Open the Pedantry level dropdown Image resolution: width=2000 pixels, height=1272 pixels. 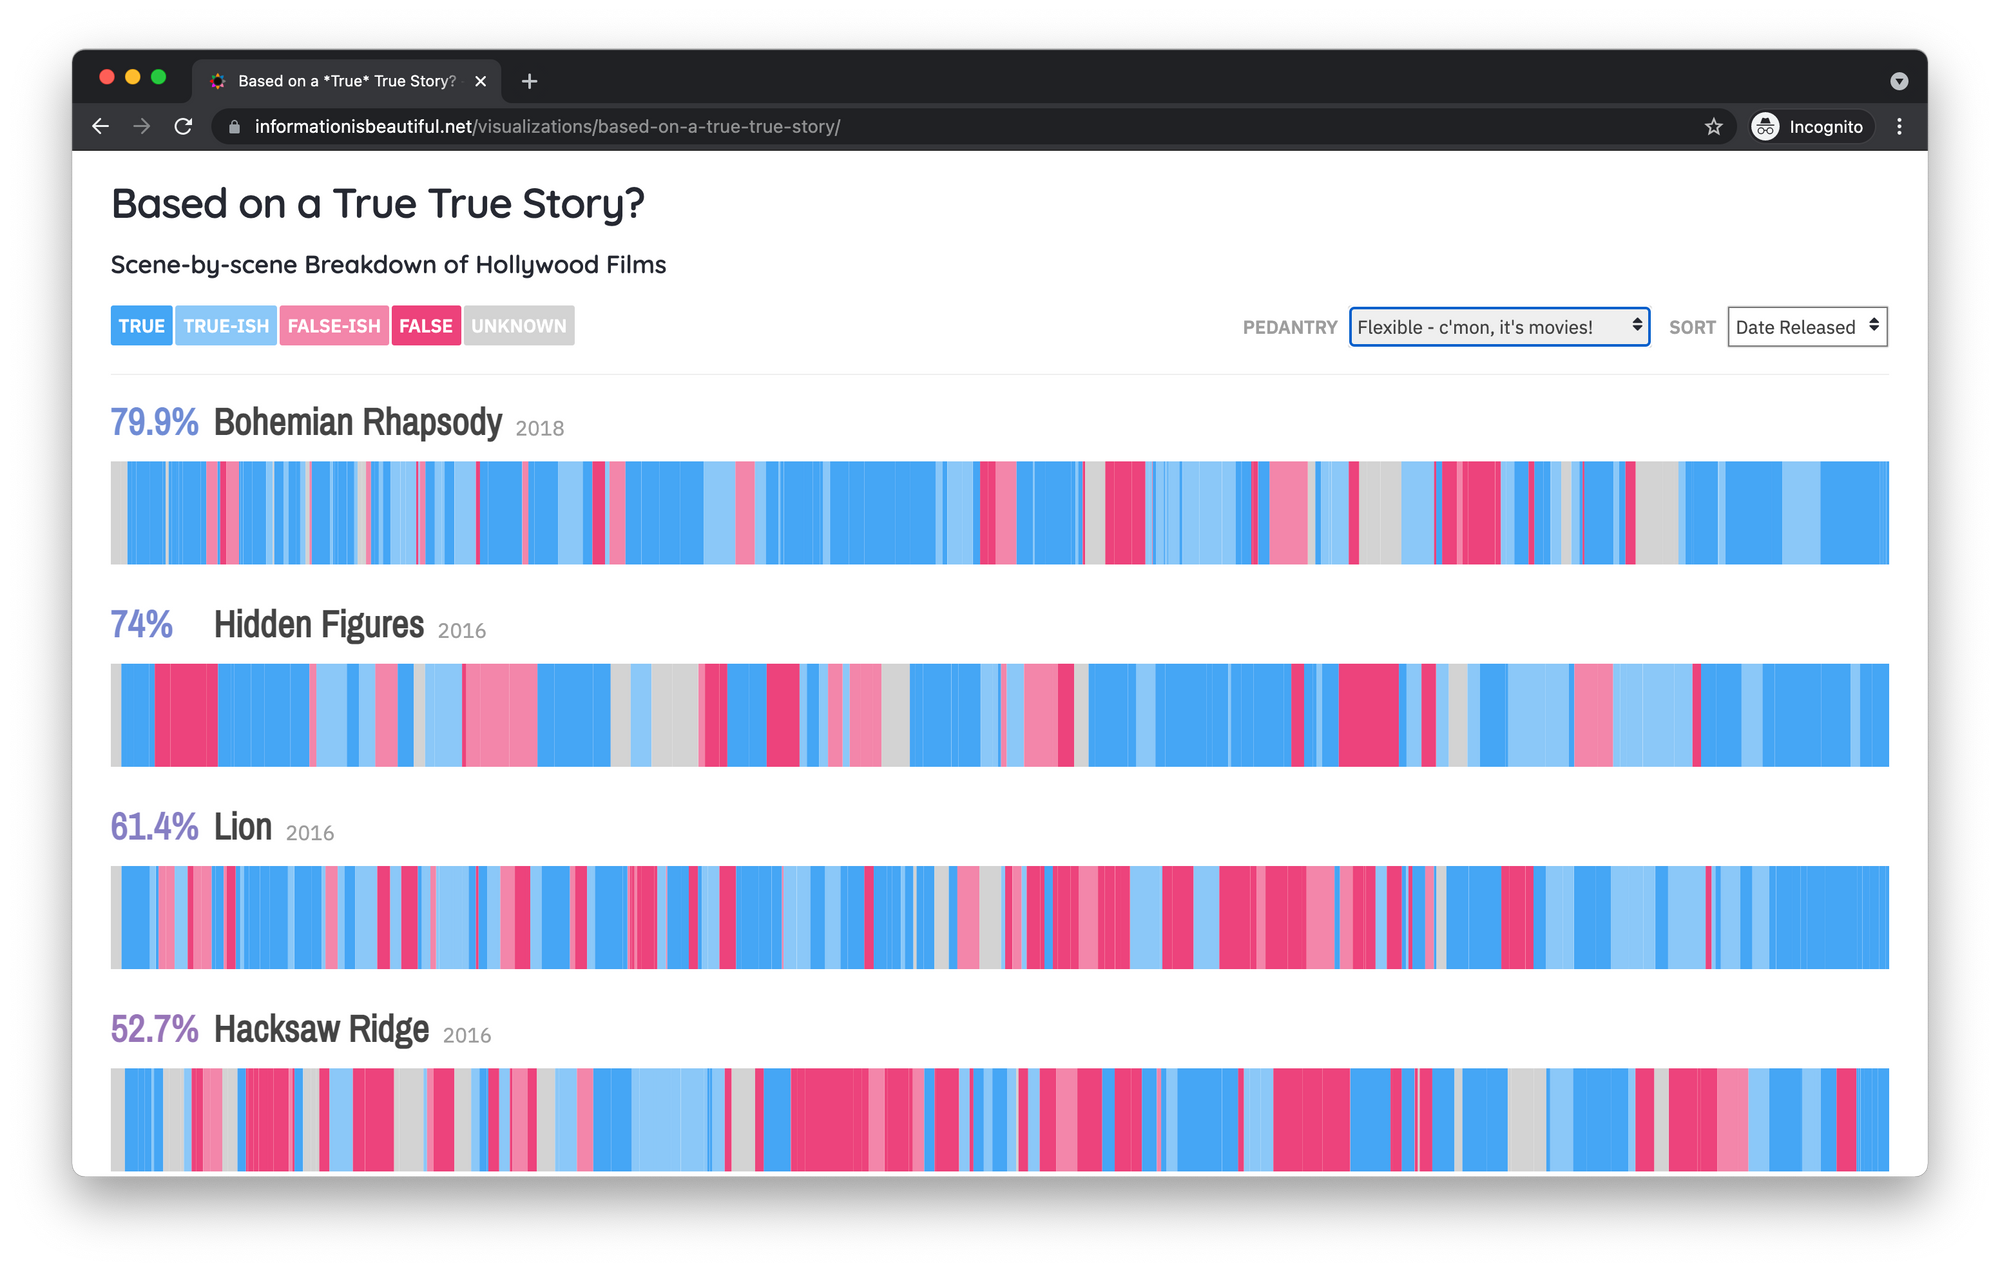(1499, 327)
